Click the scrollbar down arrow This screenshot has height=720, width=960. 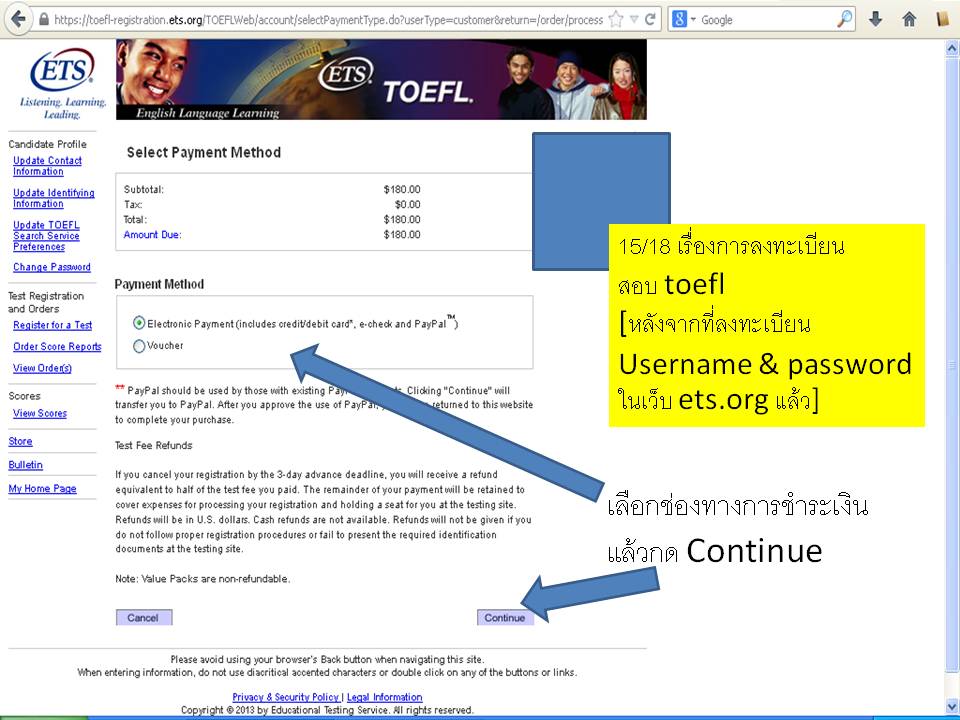click(951, 705)
